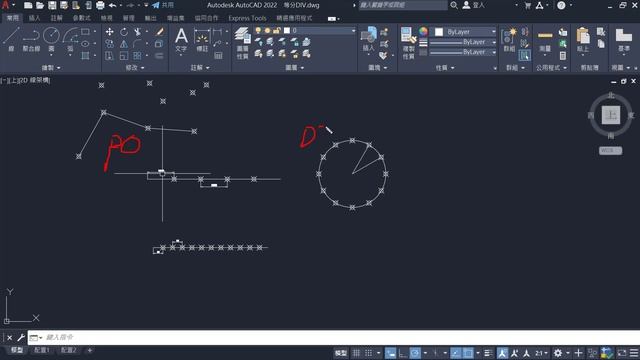Toggle annotation visibility in status bar
640x360 pixels.
[502, 353]
